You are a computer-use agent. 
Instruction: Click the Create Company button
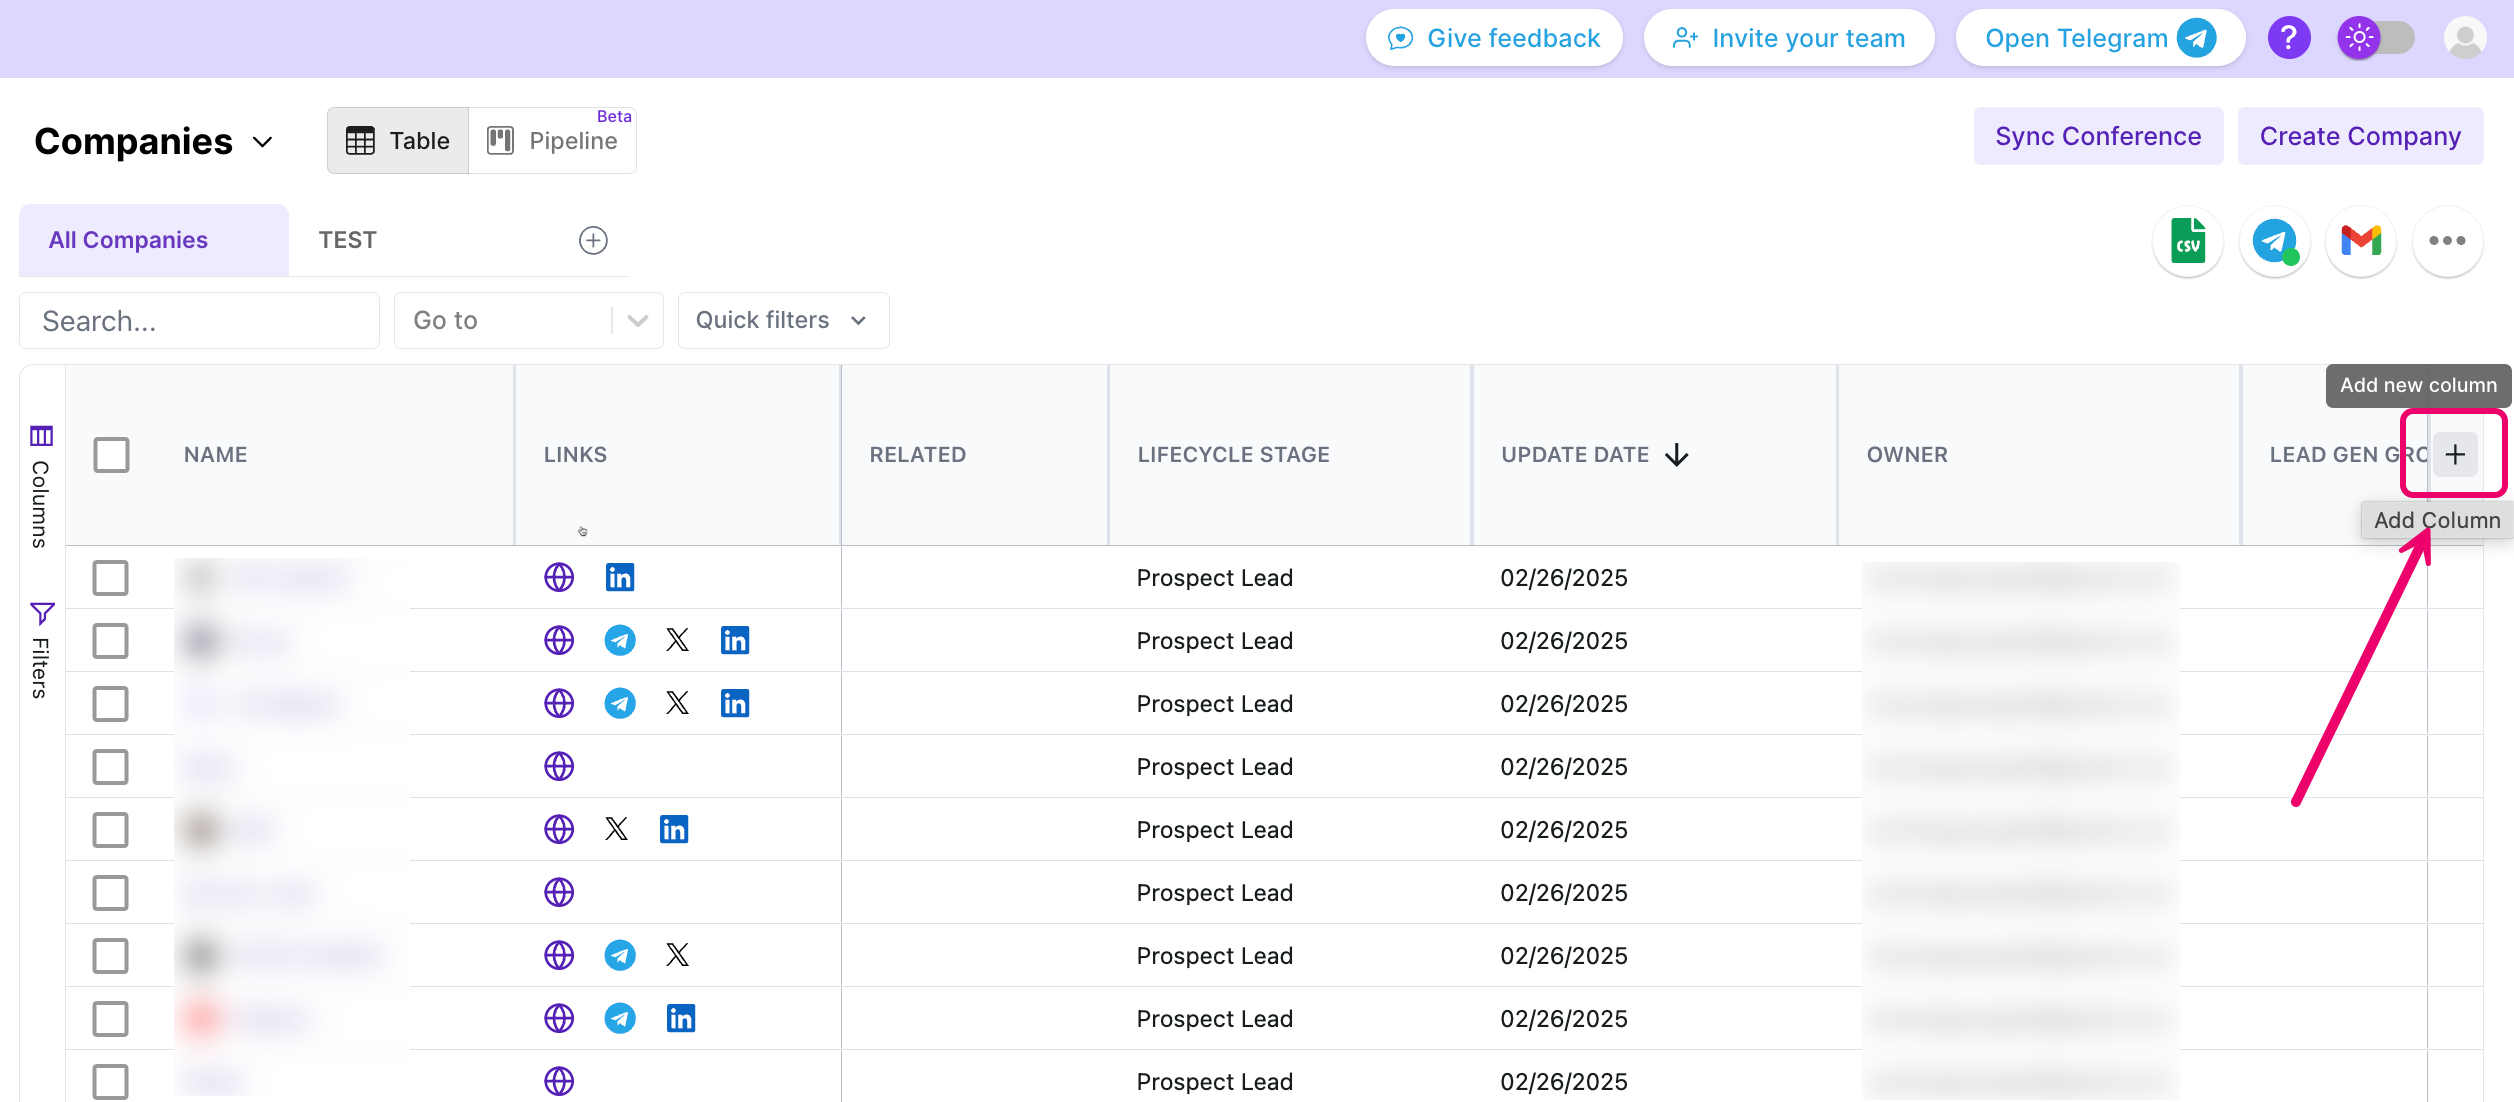2360,136
